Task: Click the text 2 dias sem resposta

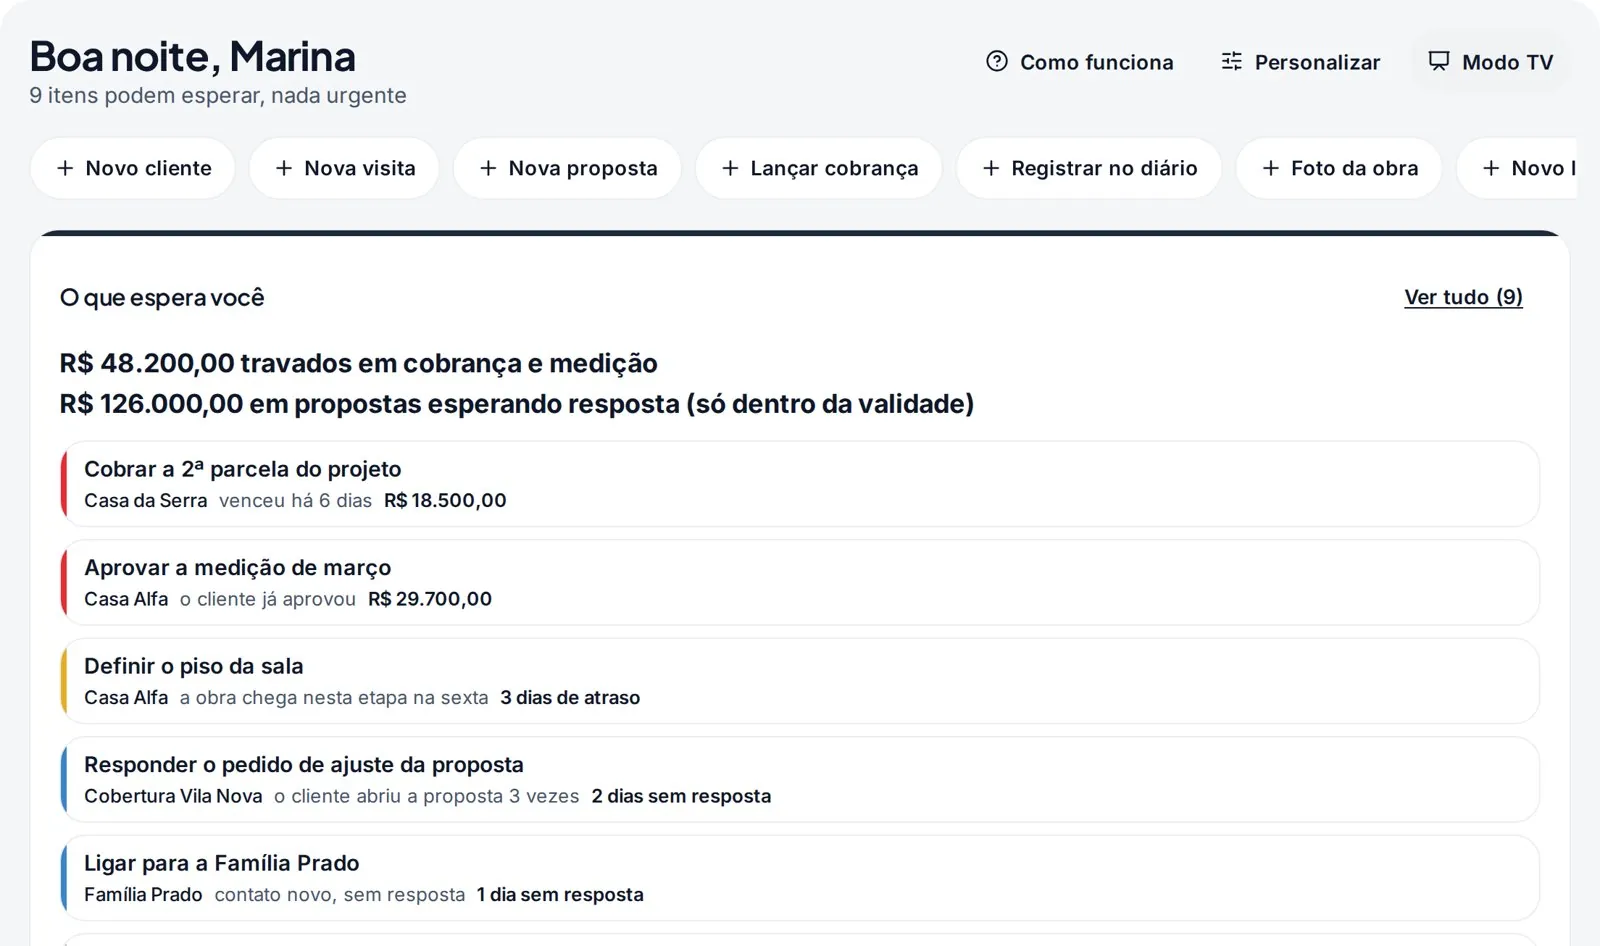Action: [x=681, y=796]
